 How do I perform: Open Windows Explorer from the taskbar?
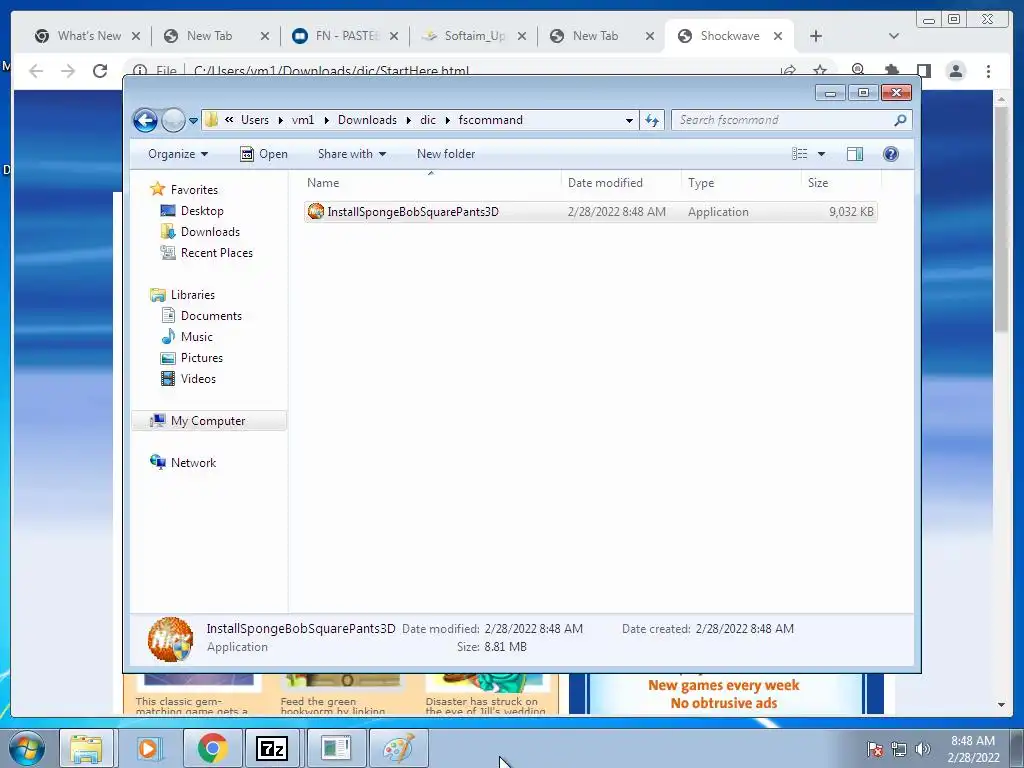(86, 748)
